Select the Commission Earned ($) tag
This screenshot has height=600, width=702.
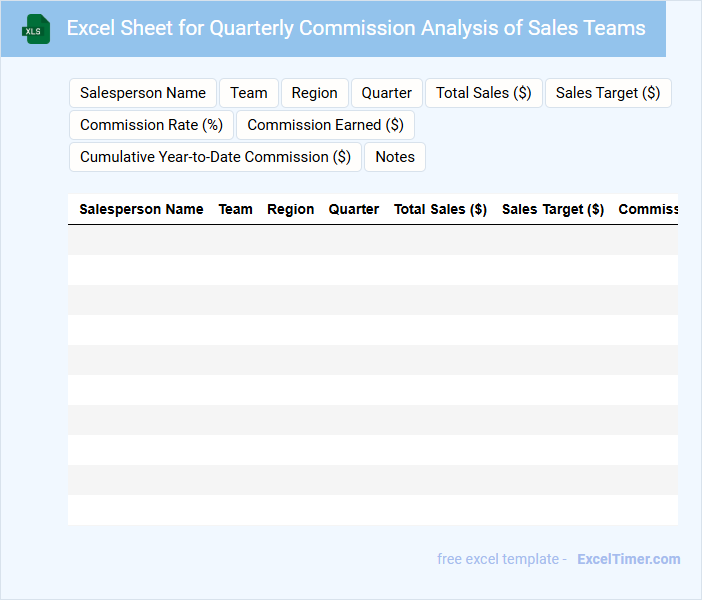click(325, 125)
